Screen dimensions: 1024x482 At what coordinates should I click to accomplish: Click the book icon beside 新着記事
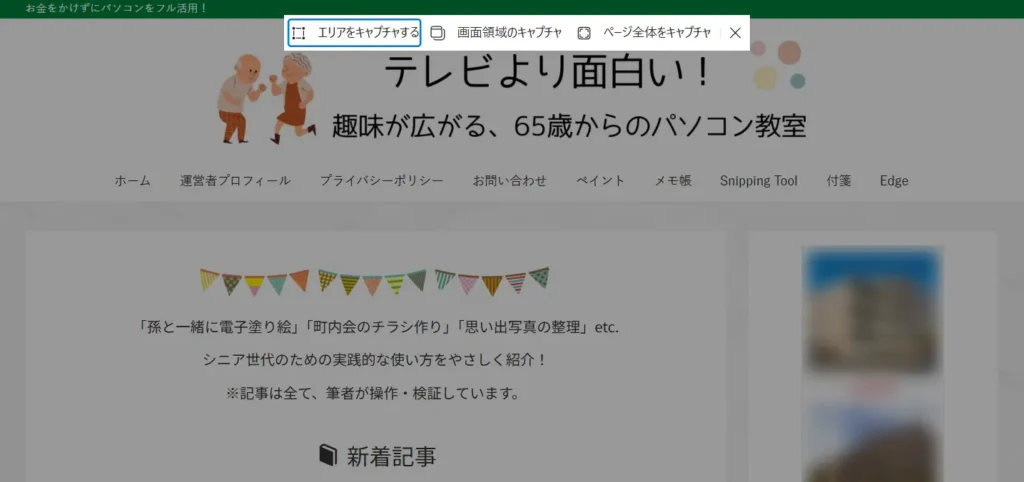click(328, 456)
